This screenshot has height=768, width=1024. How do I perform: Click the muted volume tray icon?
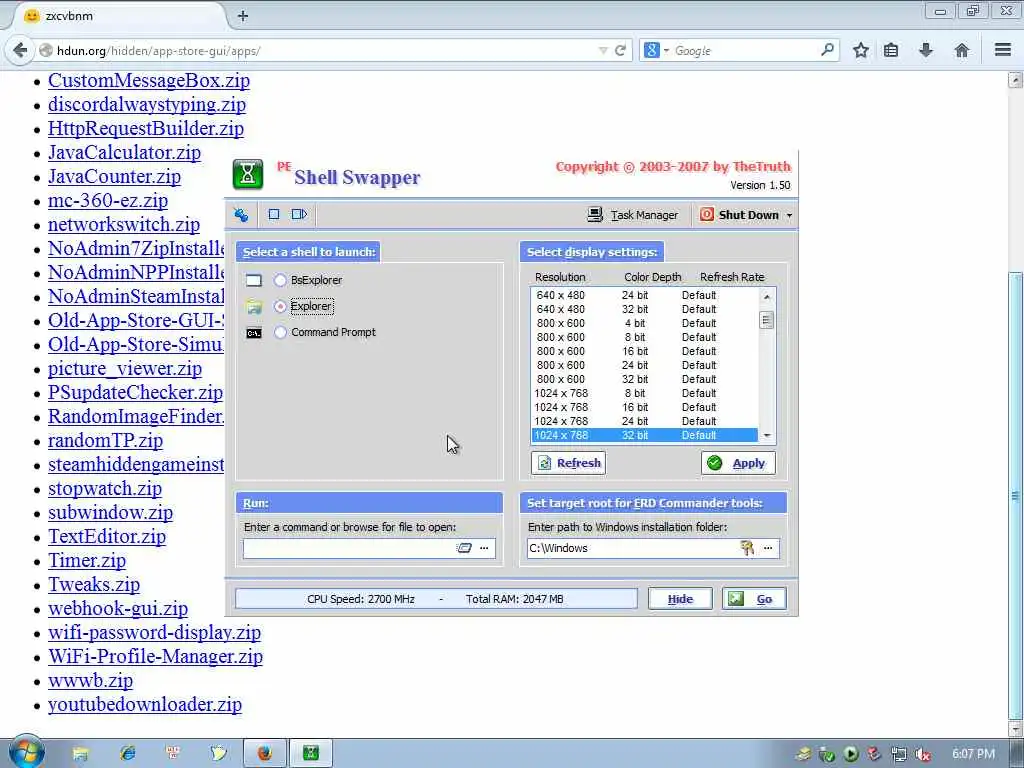coord(922,755)
